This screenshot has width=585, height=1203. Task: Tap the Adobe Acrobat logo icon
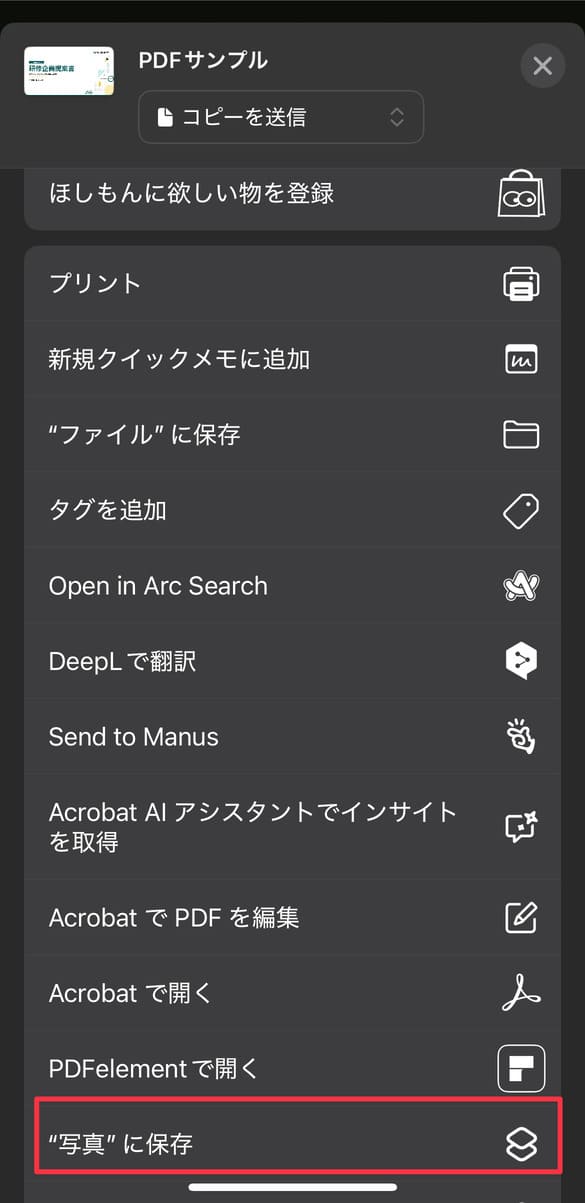pos(521,993)
